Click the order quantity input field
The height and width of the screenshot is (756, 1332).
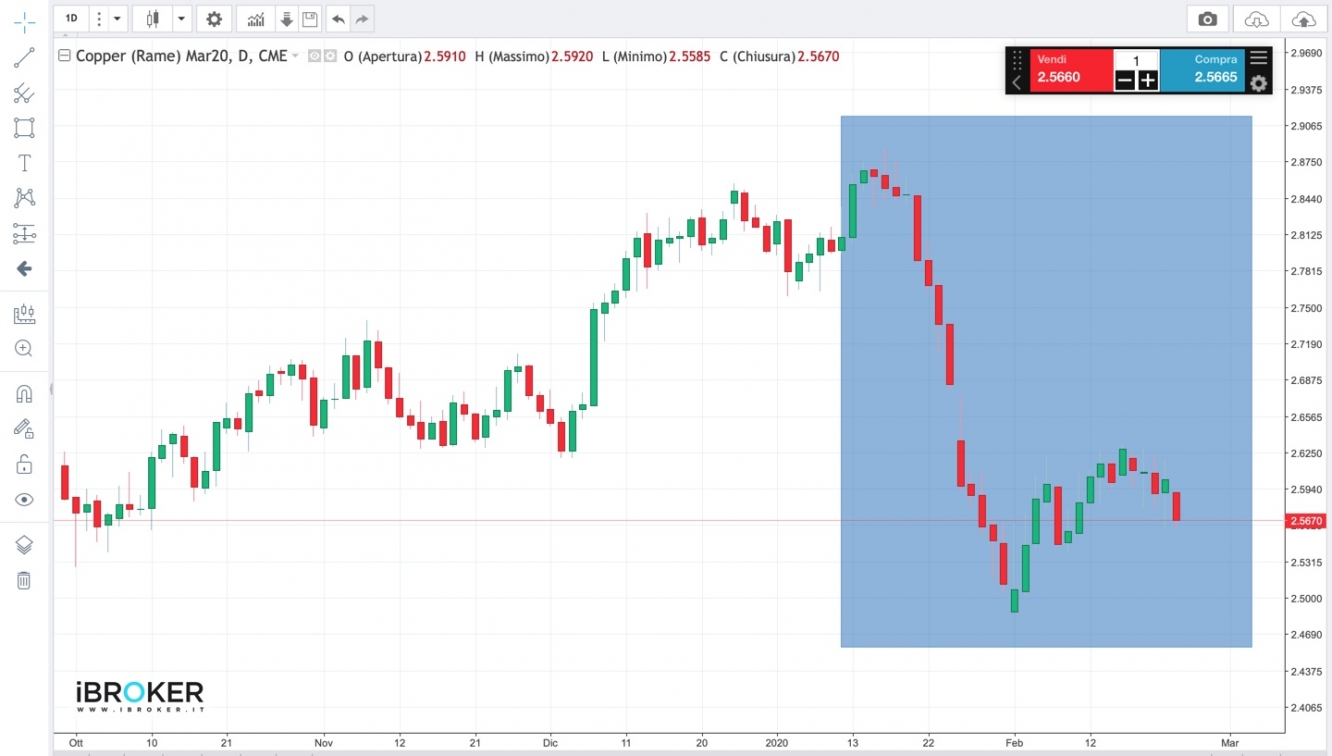[1136, 60]
